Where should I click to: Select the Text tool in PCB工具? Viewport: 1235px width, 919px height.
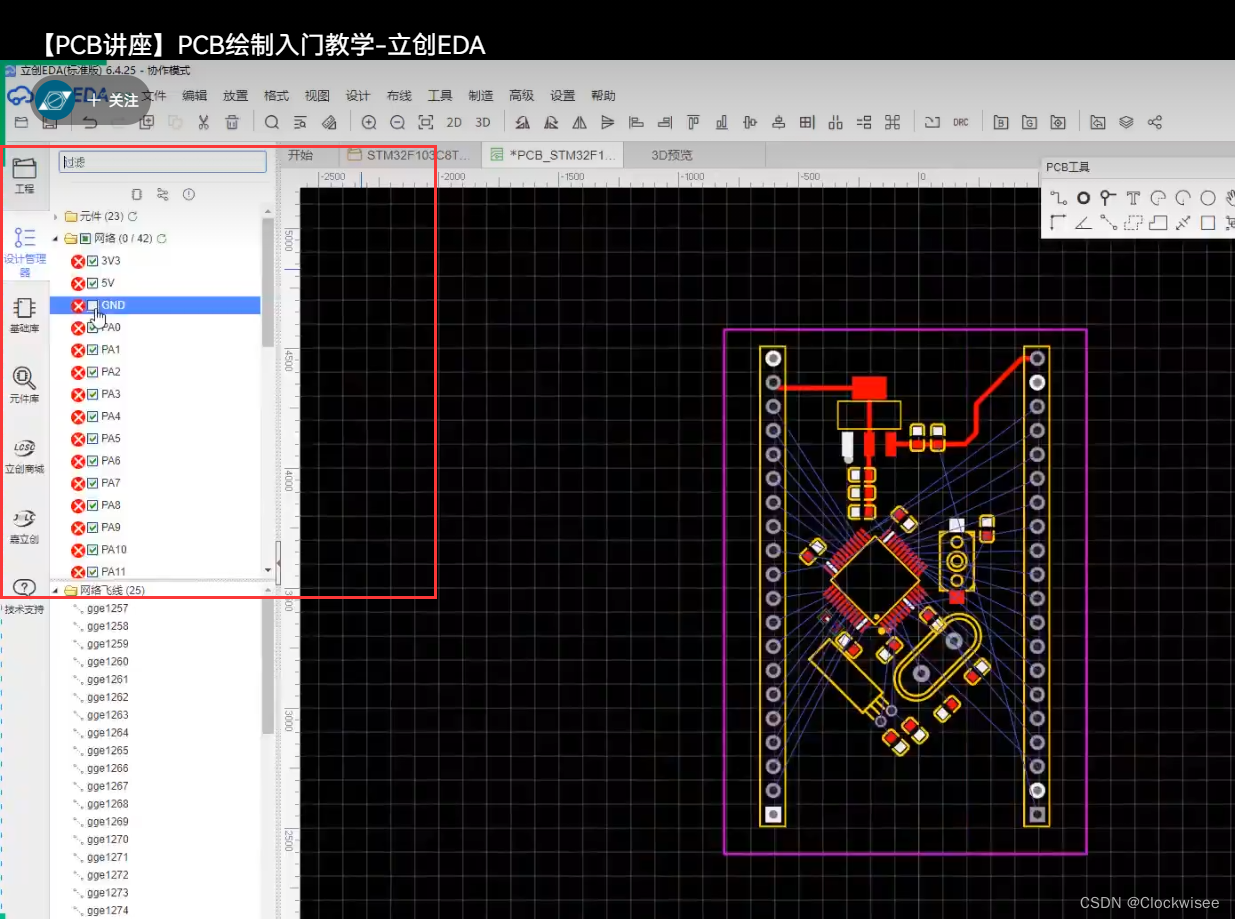pyautogui.click(x=1133, y=198)
